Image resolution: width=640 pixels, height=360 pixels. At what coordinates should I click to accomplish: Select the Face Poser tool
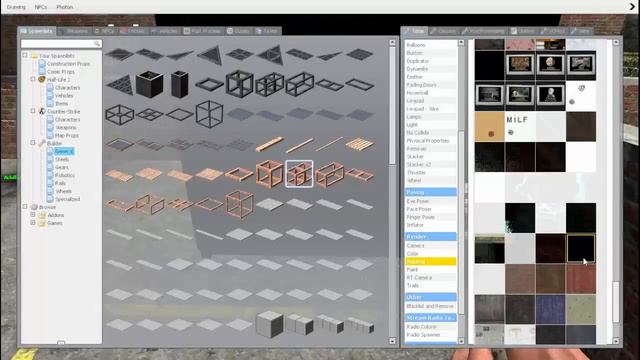point(431,209)
